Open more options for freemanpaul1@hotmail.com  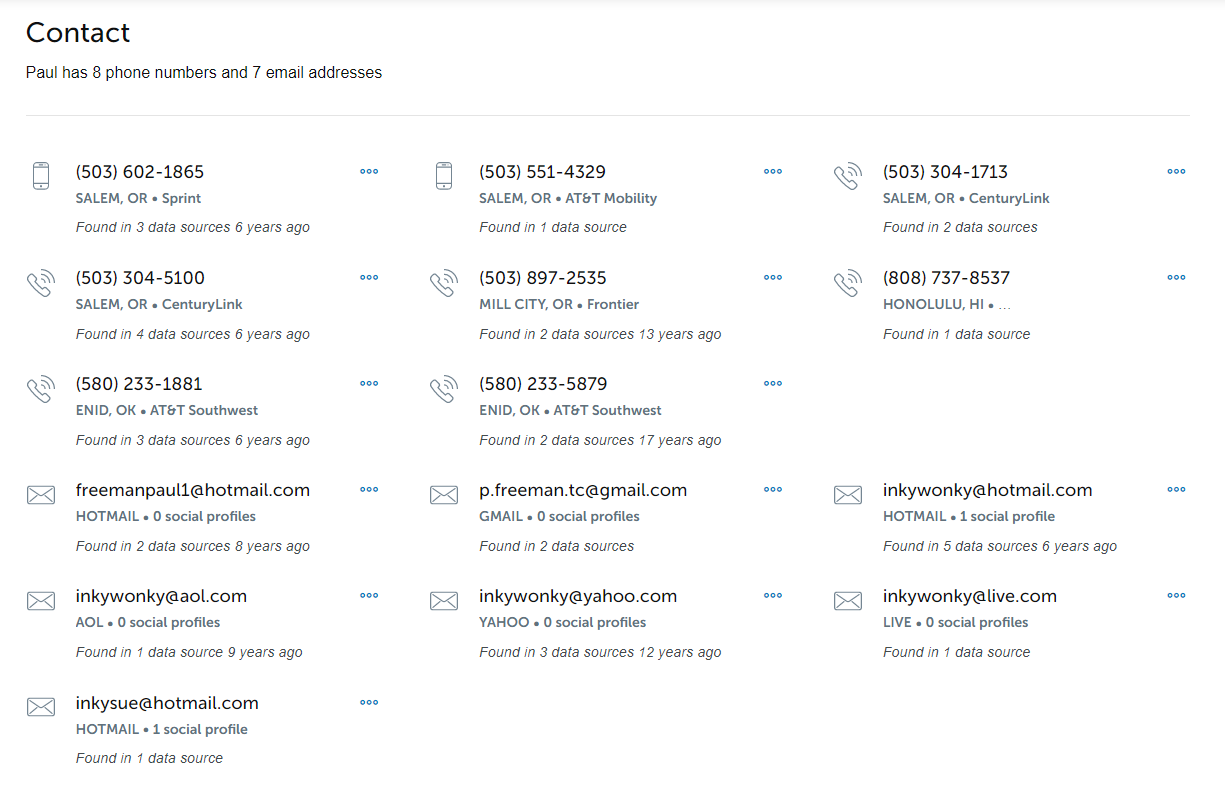pos(369,489)
